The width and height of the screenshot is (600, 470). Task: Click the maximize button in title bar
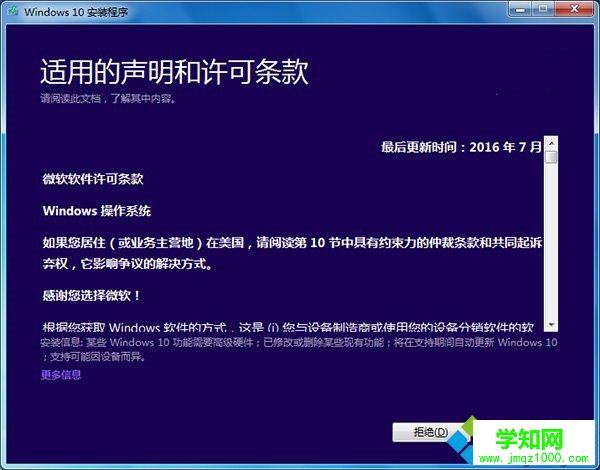[542, 9]
